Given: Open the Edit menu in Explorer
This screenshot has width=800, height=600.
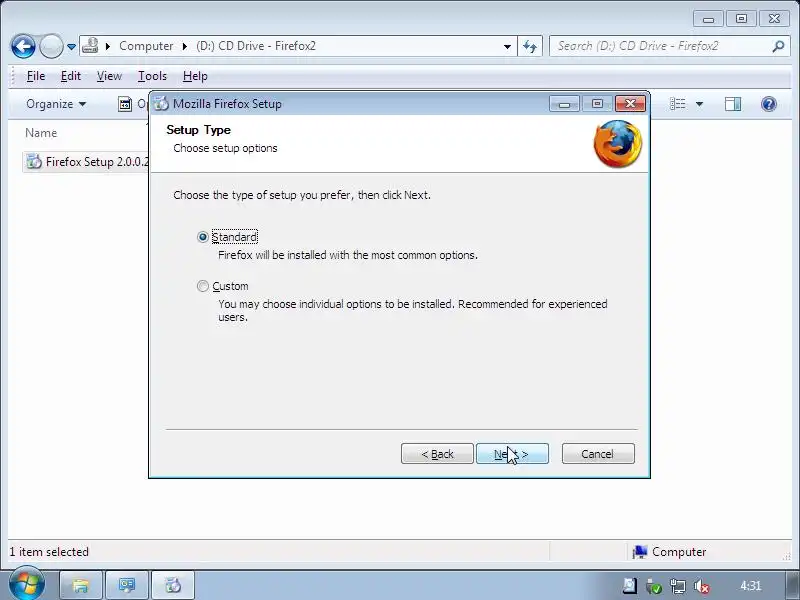Looking at the screenshot, I should tap(70, 76).
